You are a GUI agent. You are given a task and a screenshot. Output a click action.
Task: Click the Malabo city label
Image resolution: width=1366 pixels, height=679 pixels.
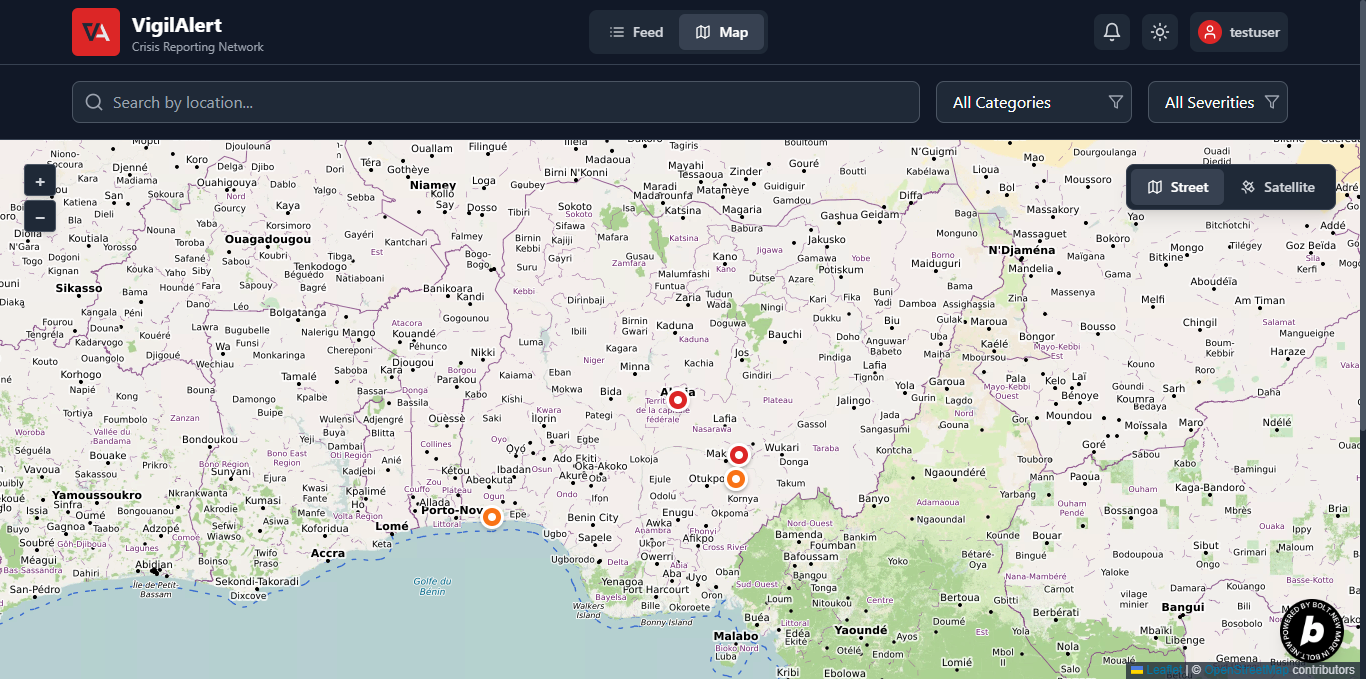click(736, 636)
